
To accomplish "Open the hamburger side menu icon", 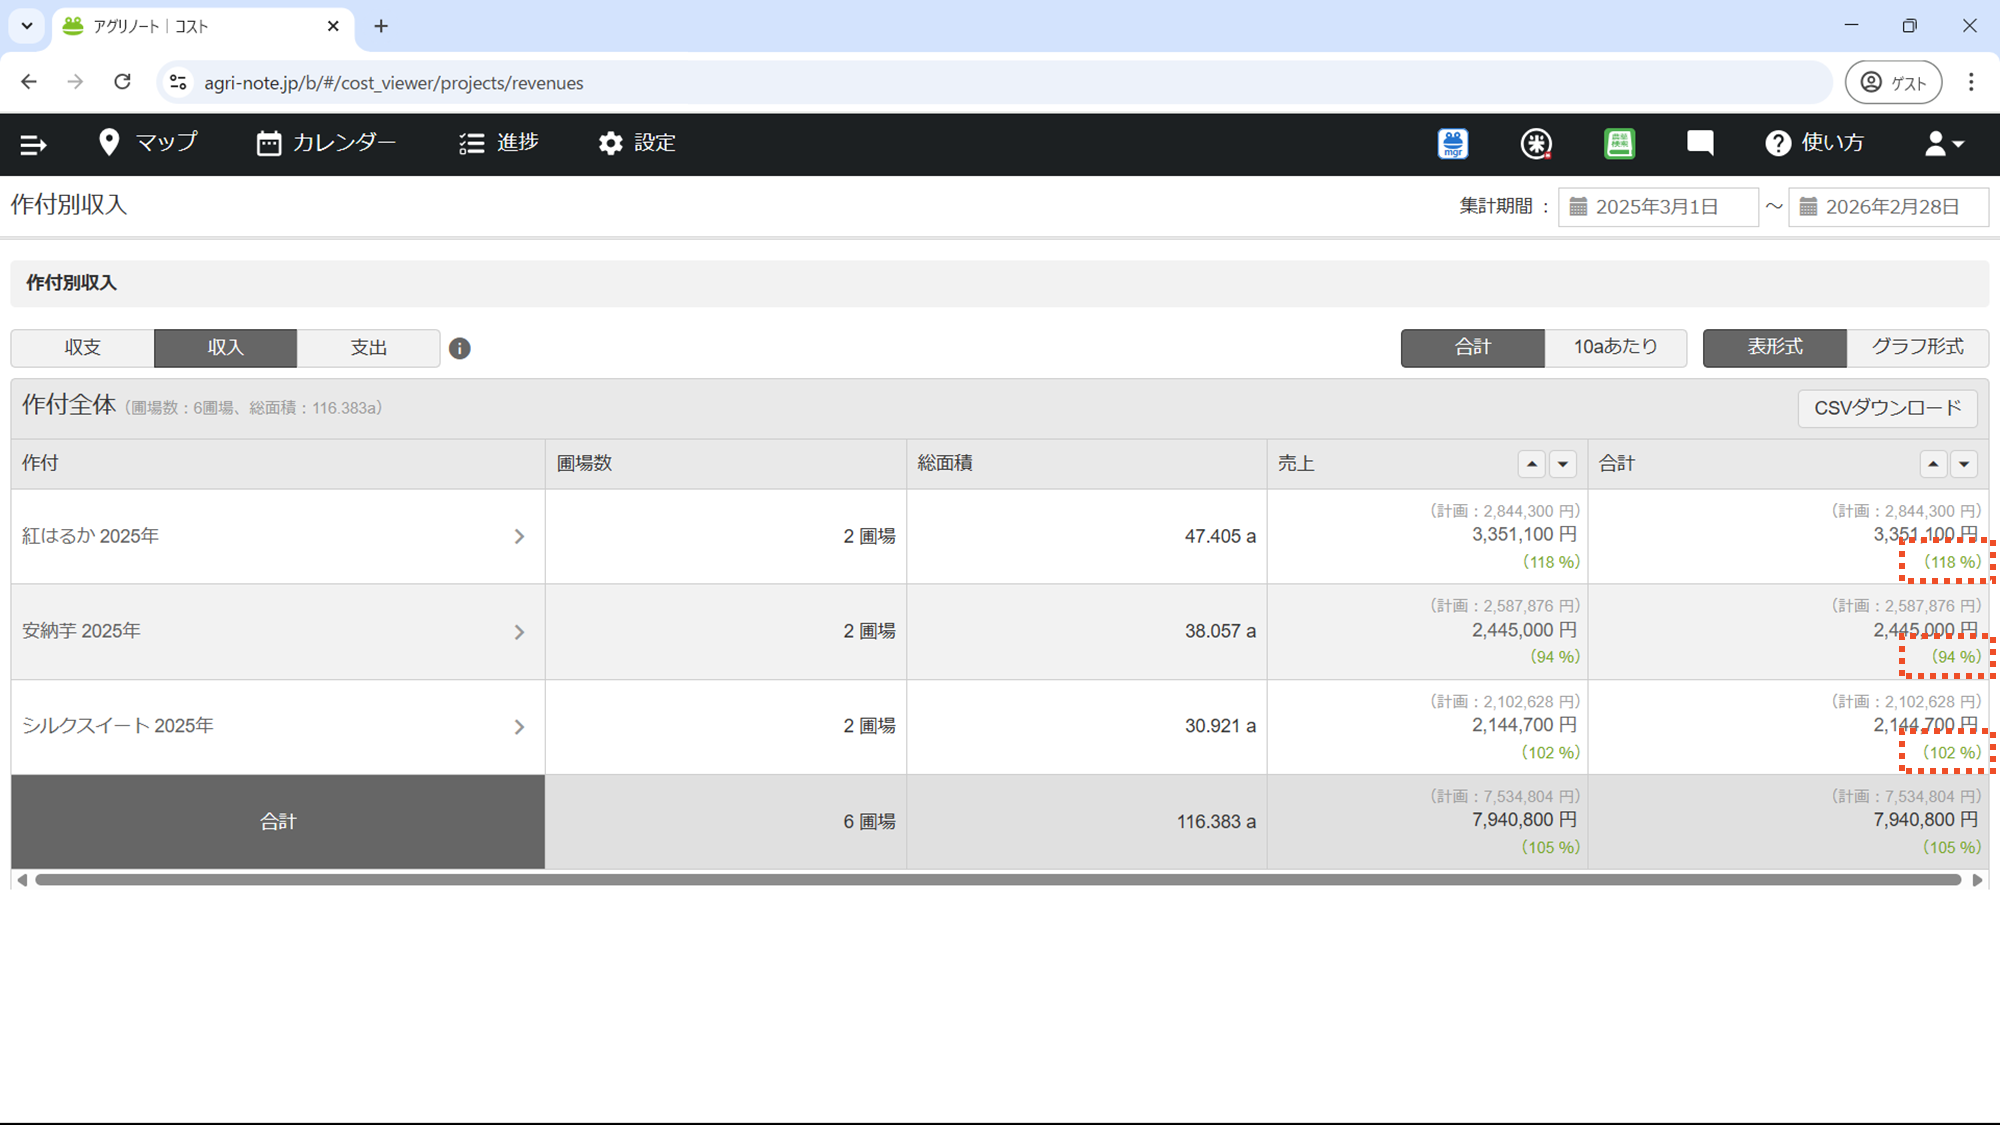I will 33,145.
